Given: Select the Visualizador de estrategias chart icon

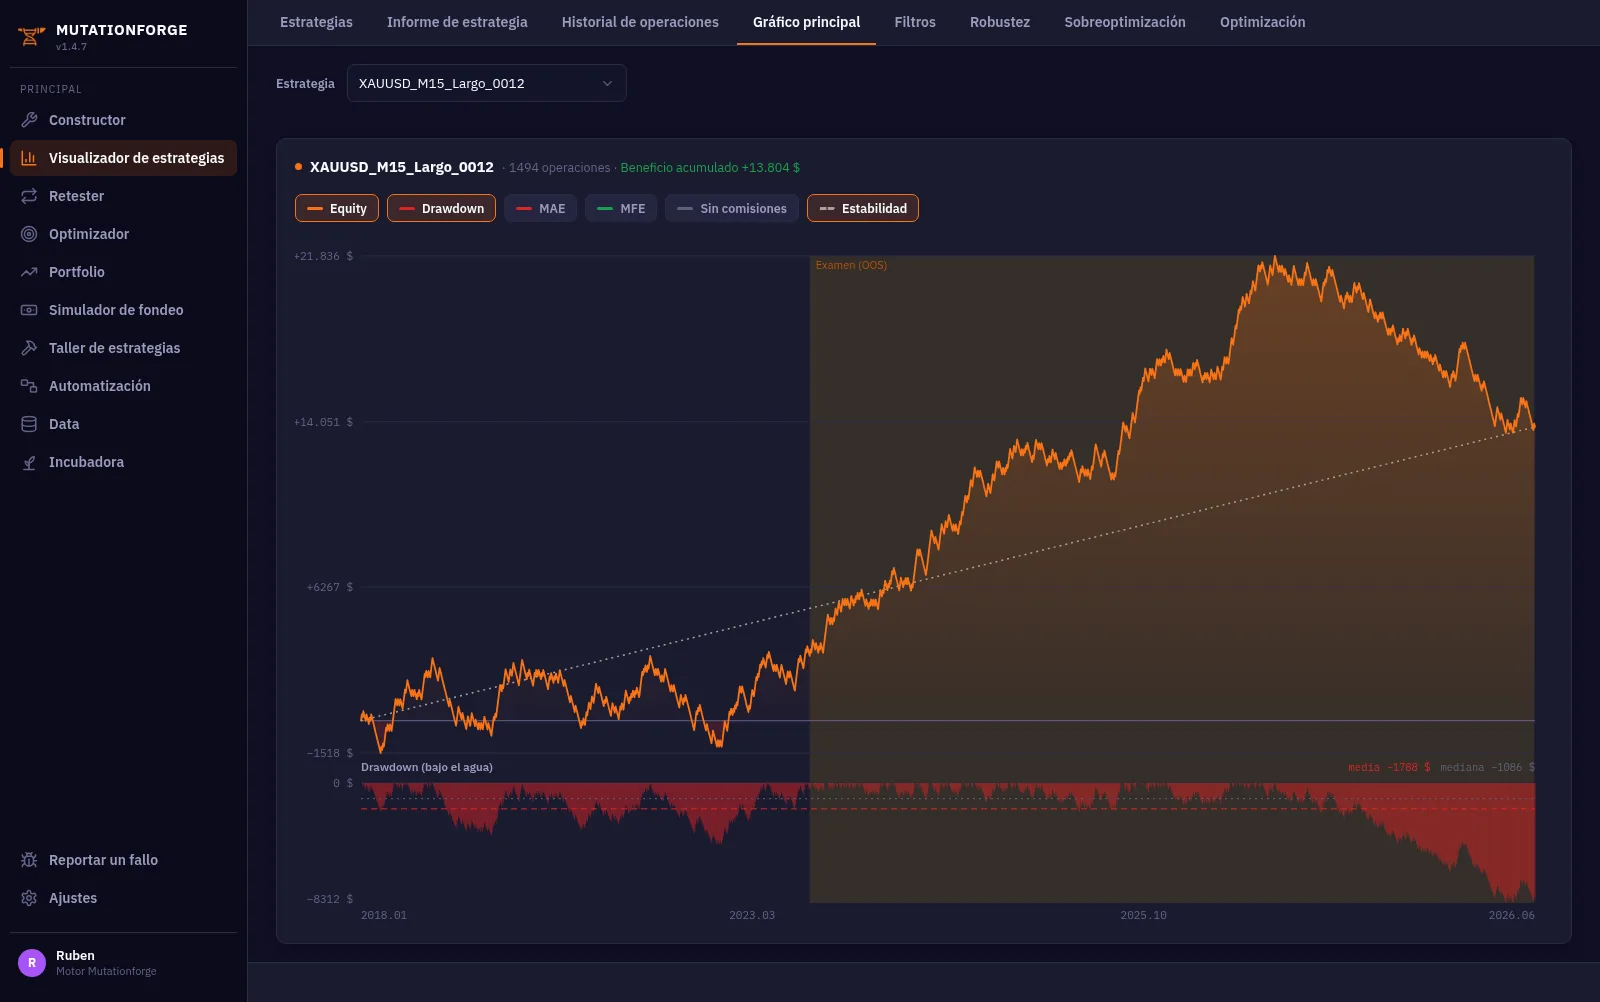Looking at the screenshot, I should click(x=29, y=158).
